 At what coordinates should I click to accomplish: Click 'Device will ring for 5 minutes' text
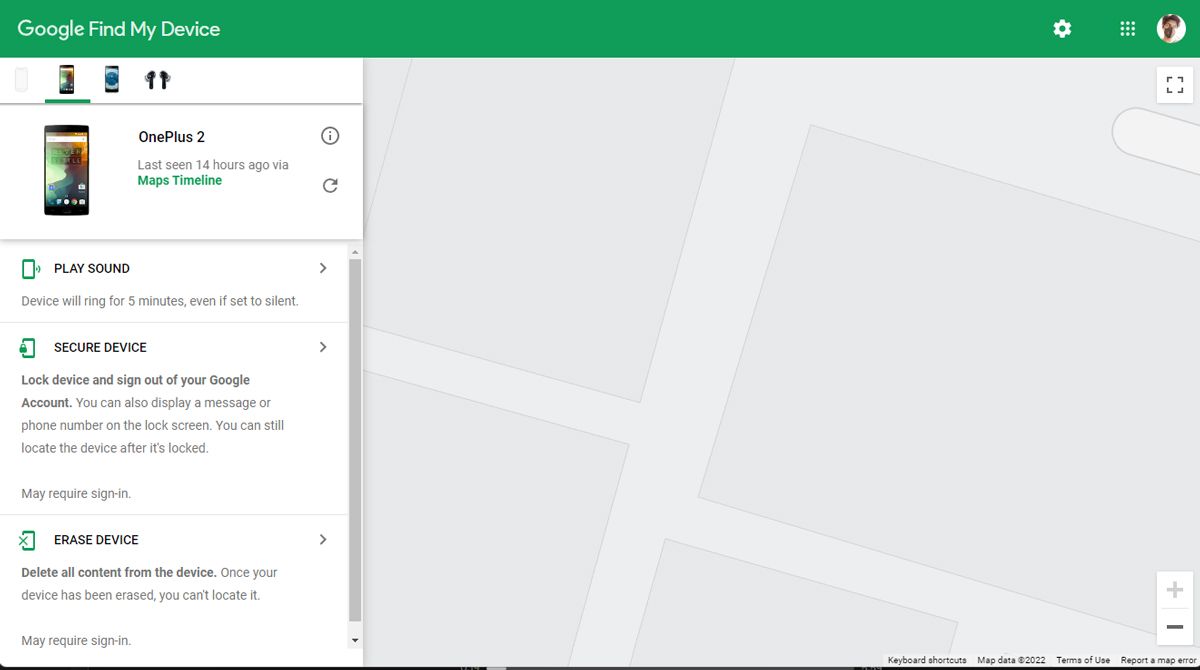(160, 301)
